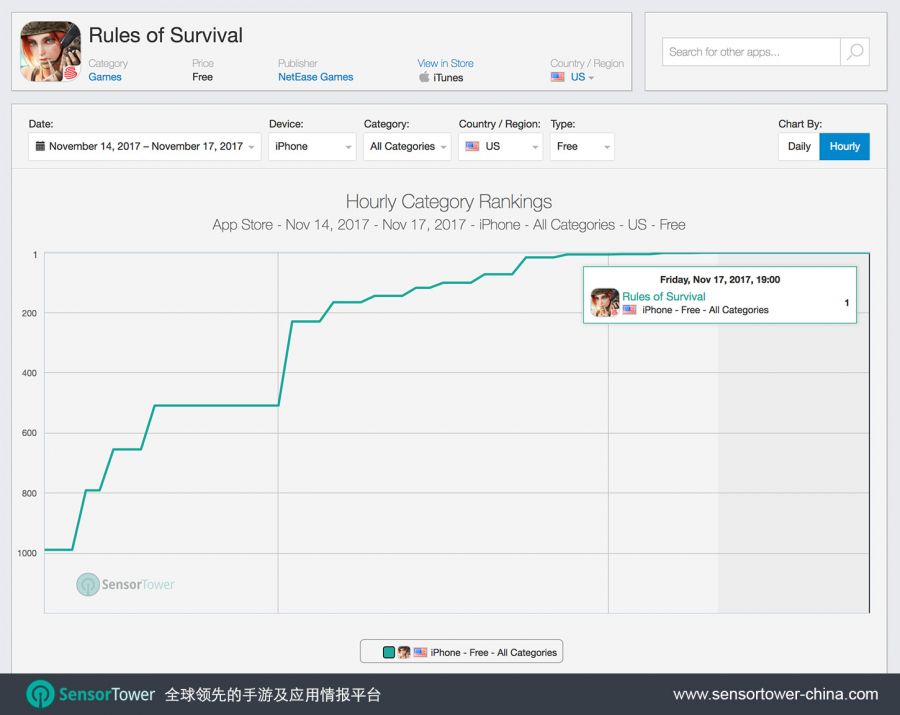
Task: Click the US flag in the chart tooltip
Action: [x=630, y=310]
